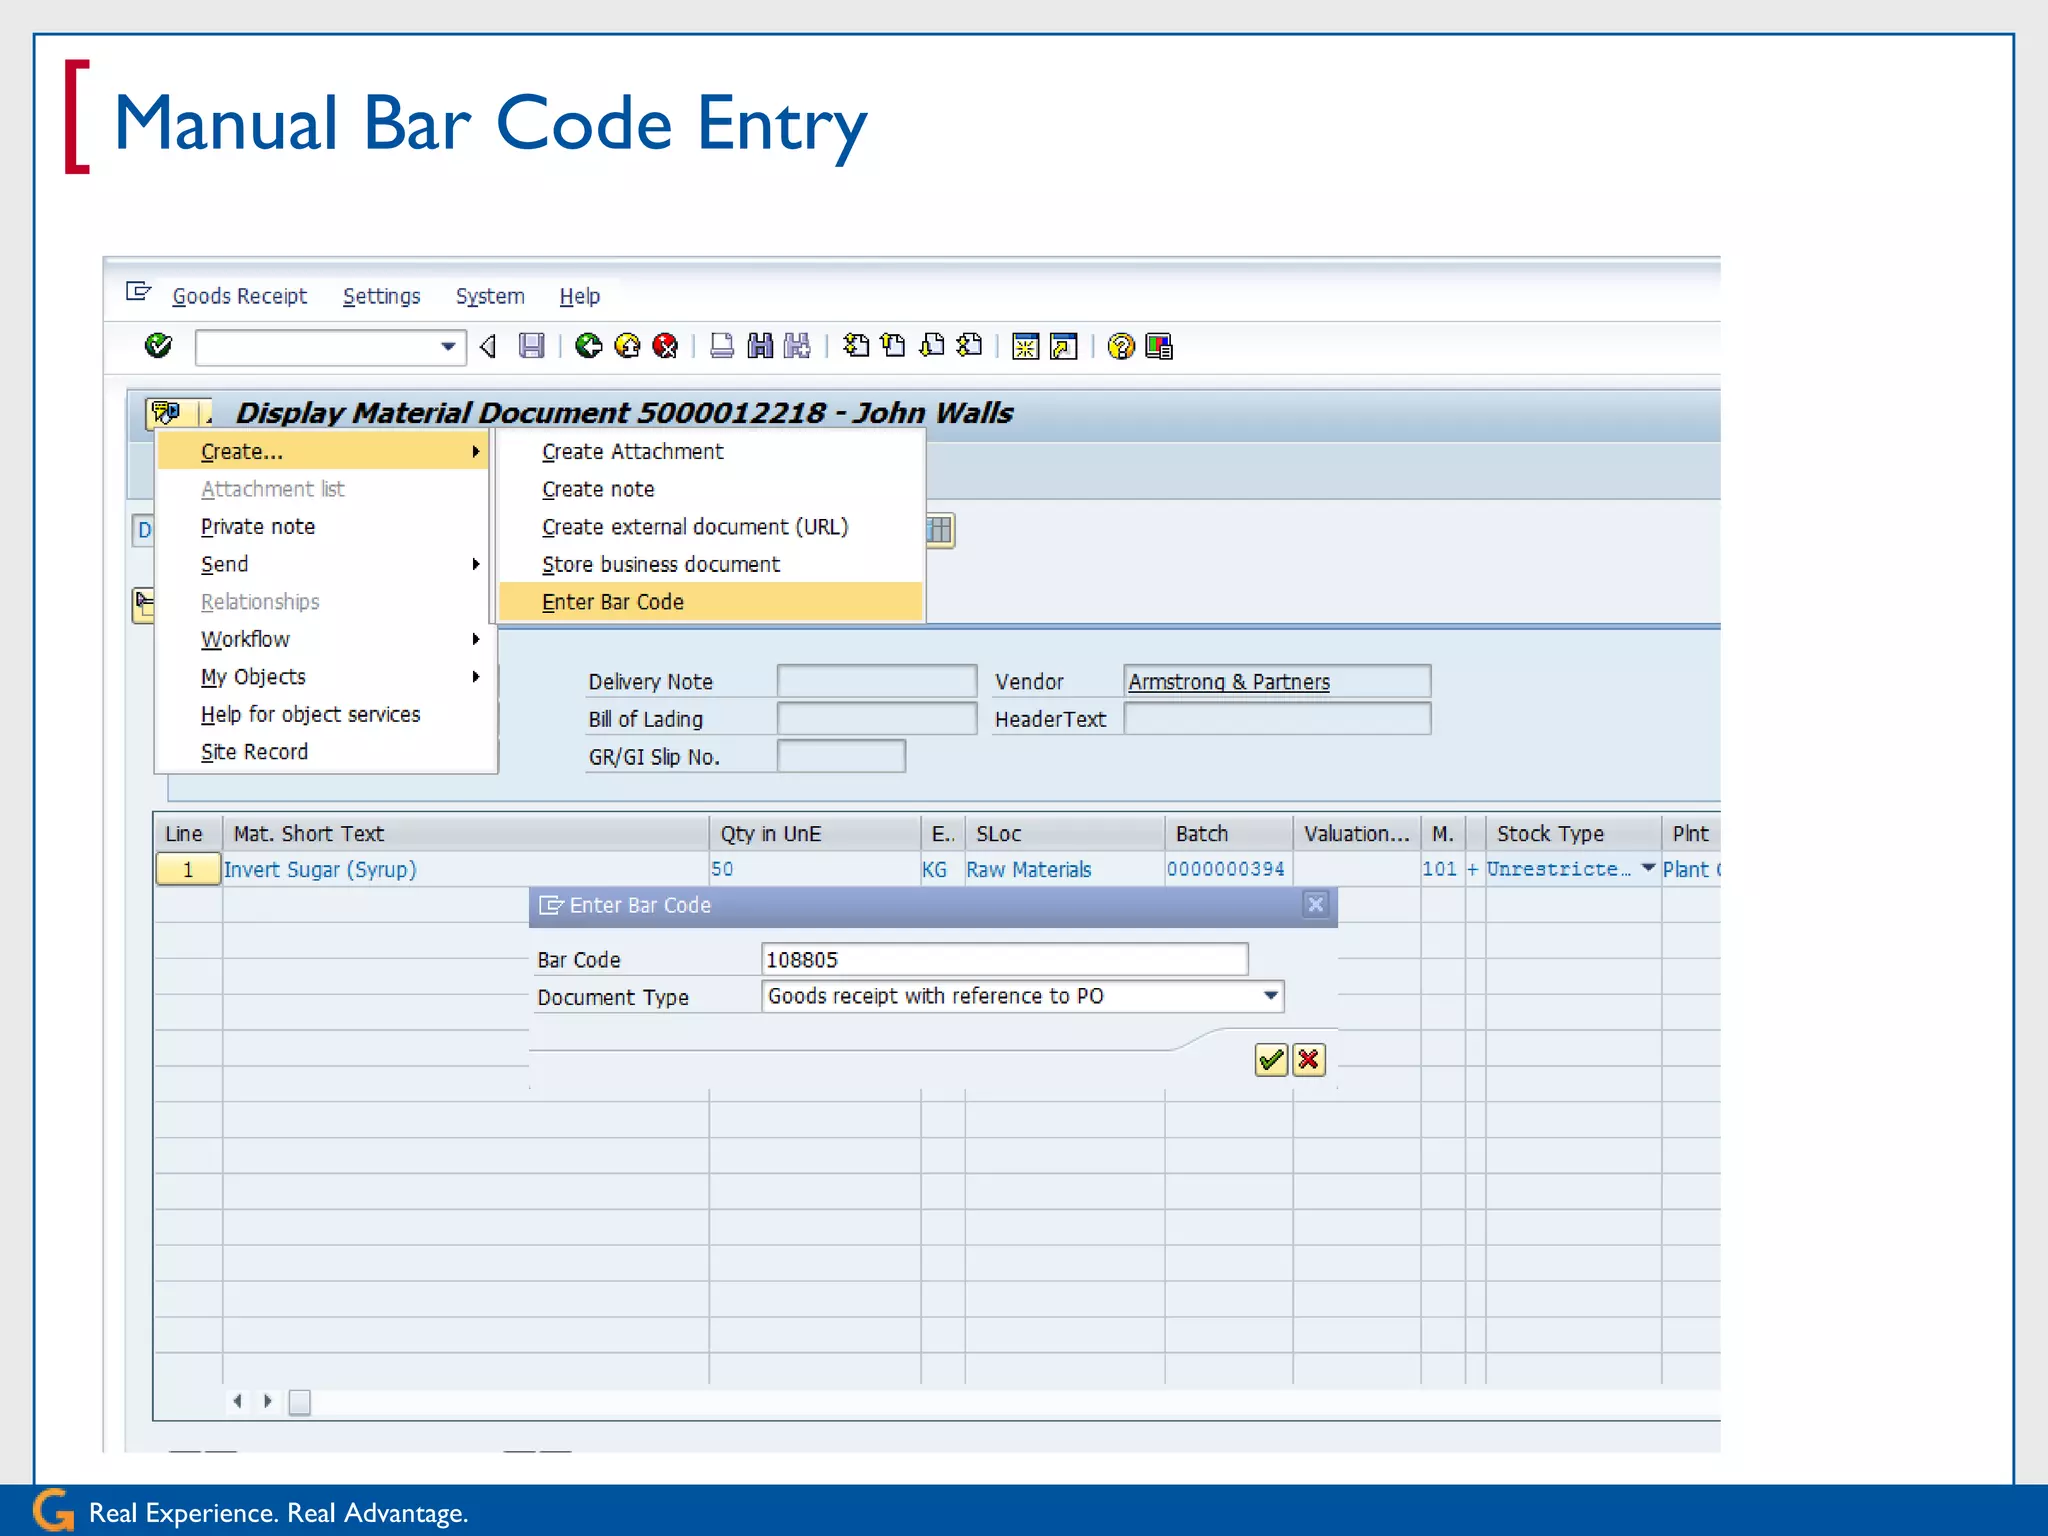
Task: Click the Mat. Short Text column header
Action: [x=465, y=833]
